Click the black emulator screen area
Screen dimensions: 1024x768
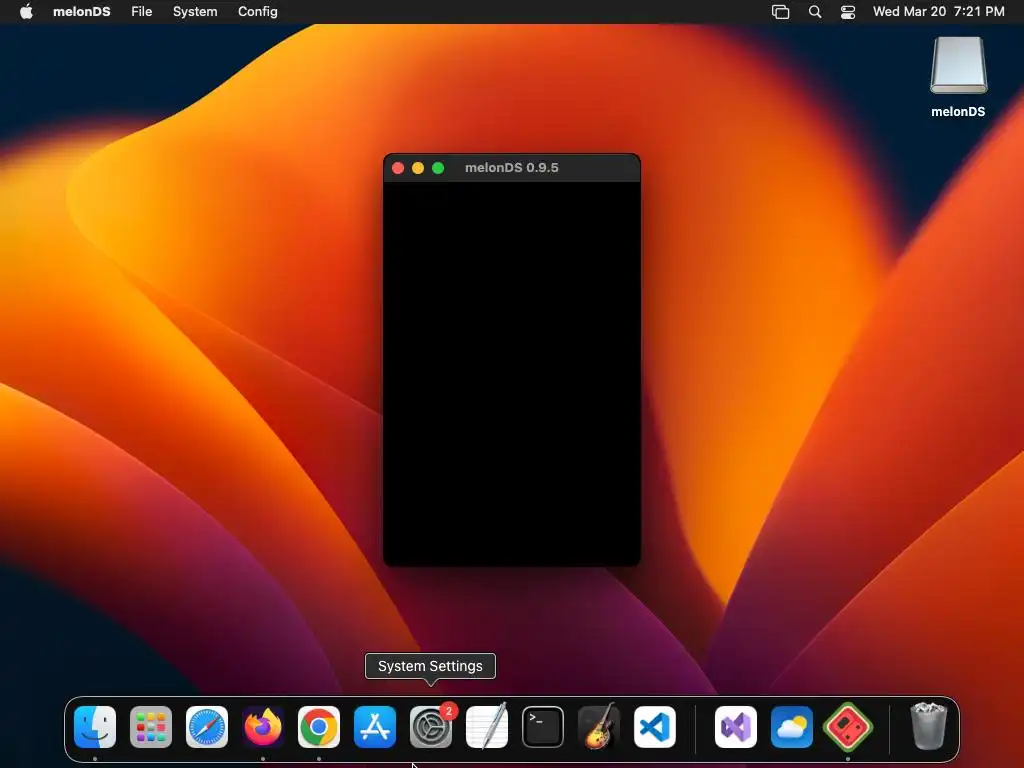click(x=511, y=374)
